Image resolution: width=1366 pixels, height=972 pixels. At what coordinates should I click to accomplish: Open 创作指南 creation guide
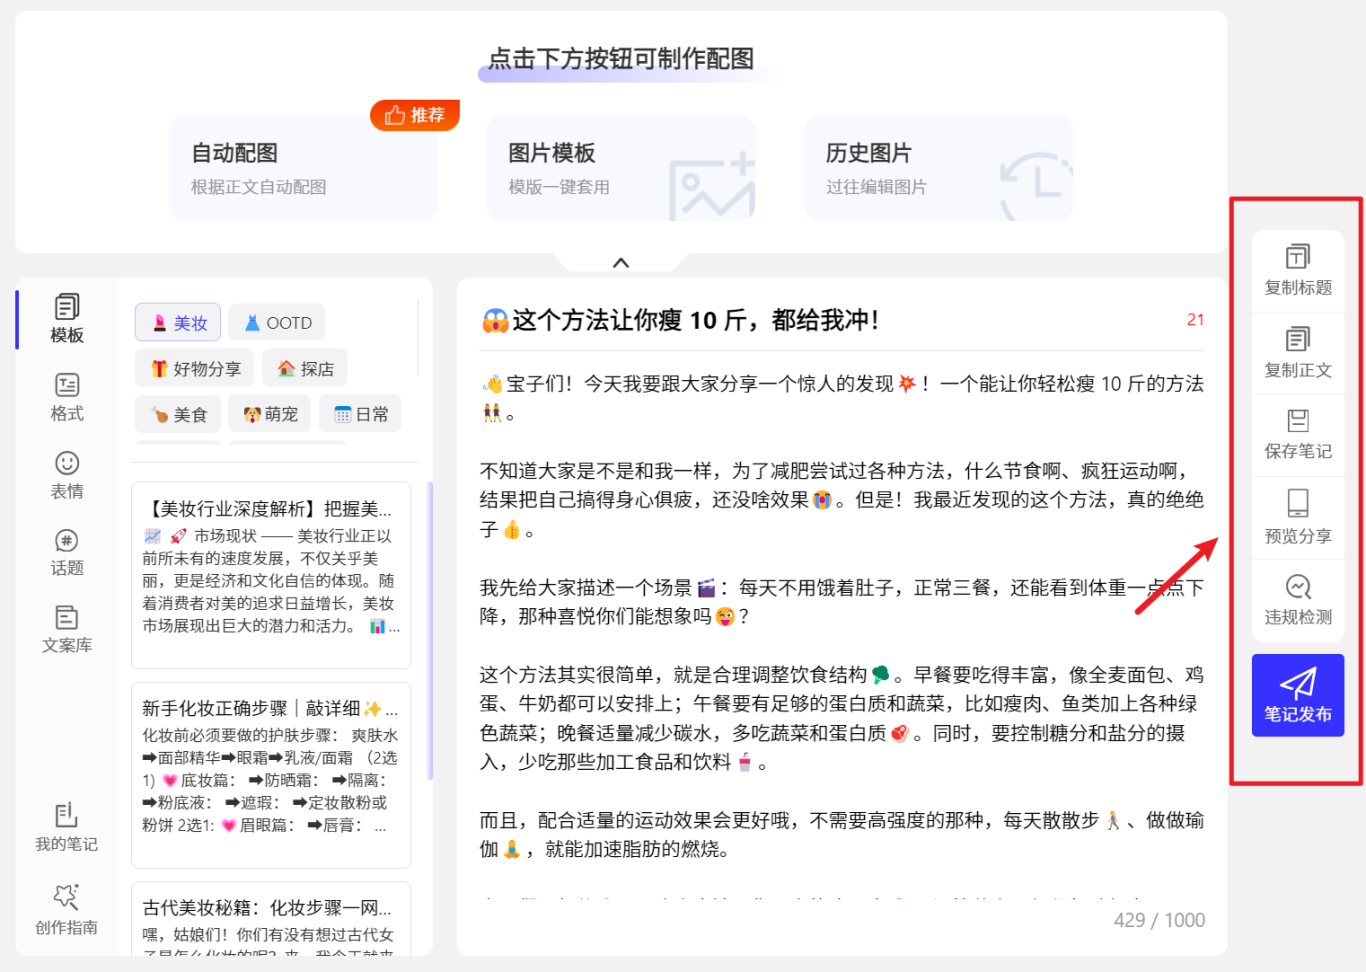(67, 909)
